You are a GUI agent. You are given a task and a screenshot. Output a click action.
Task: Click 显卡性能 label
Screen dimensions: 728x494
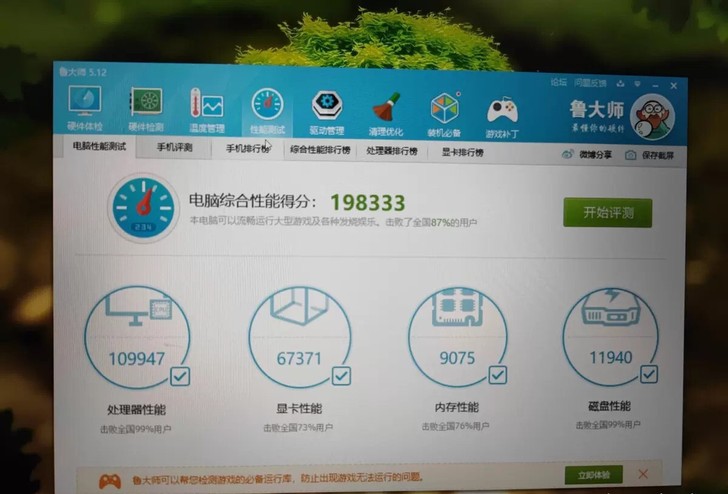tap(299, 409)
